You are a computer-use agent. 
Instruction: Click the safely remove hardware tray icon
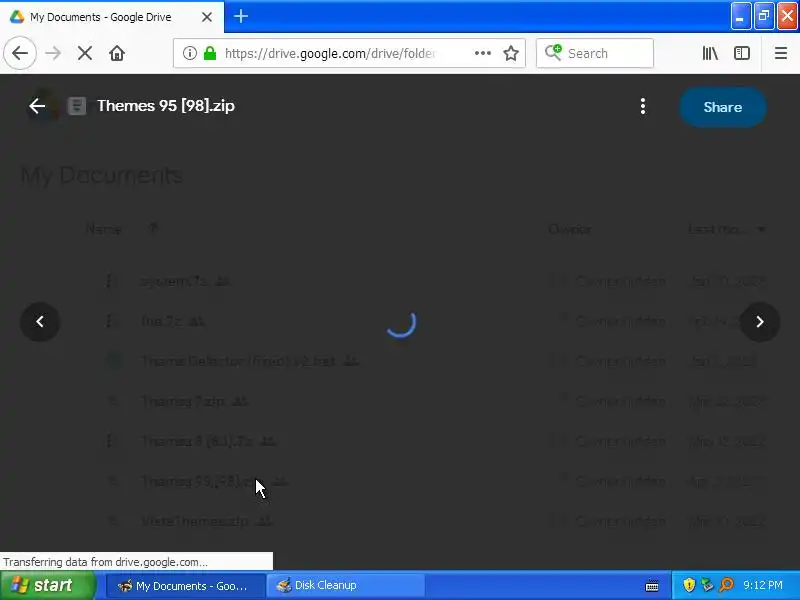pyautogui.click(x=707, y=585)
